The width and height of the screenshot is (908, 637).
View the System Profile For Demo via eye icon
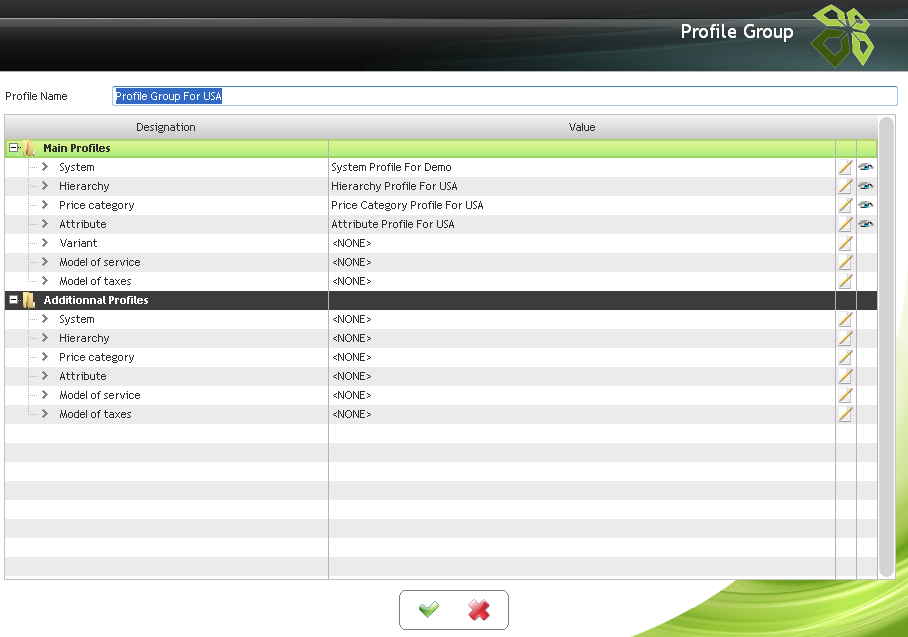click(x=866, y=167)
